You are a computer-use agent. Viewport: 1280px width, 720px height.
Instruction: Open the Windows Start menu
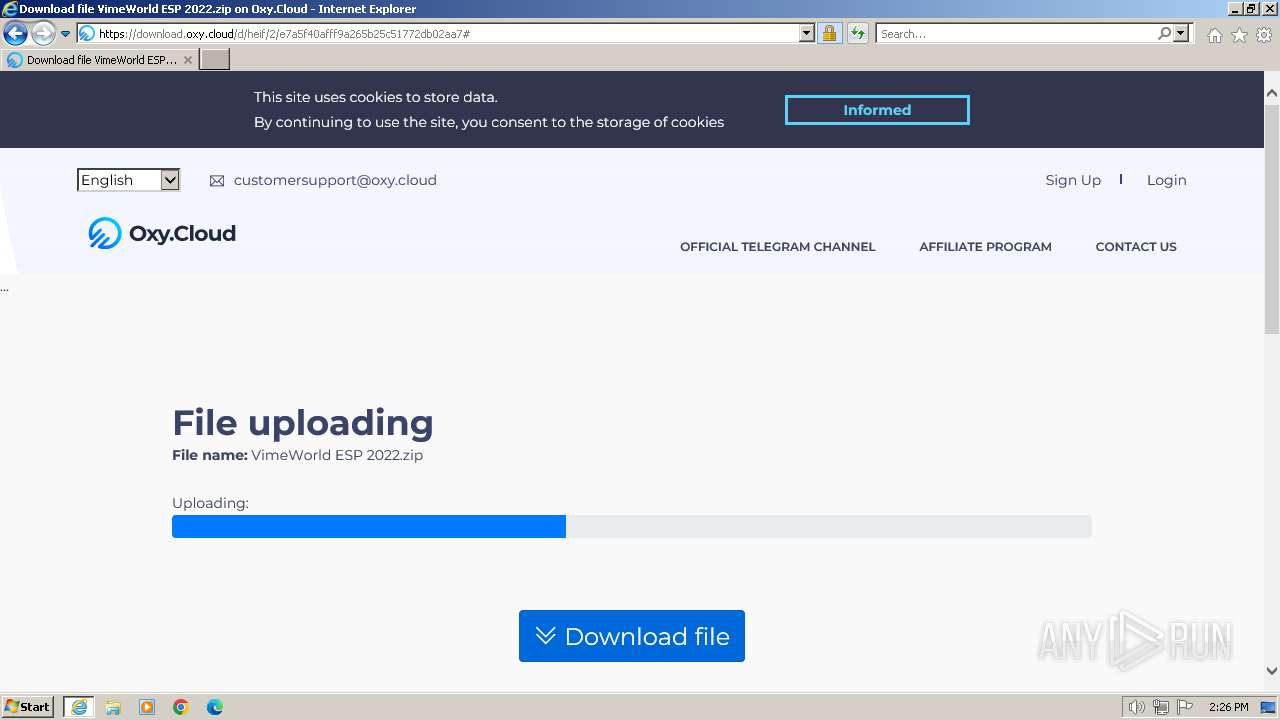coord(28,707)
